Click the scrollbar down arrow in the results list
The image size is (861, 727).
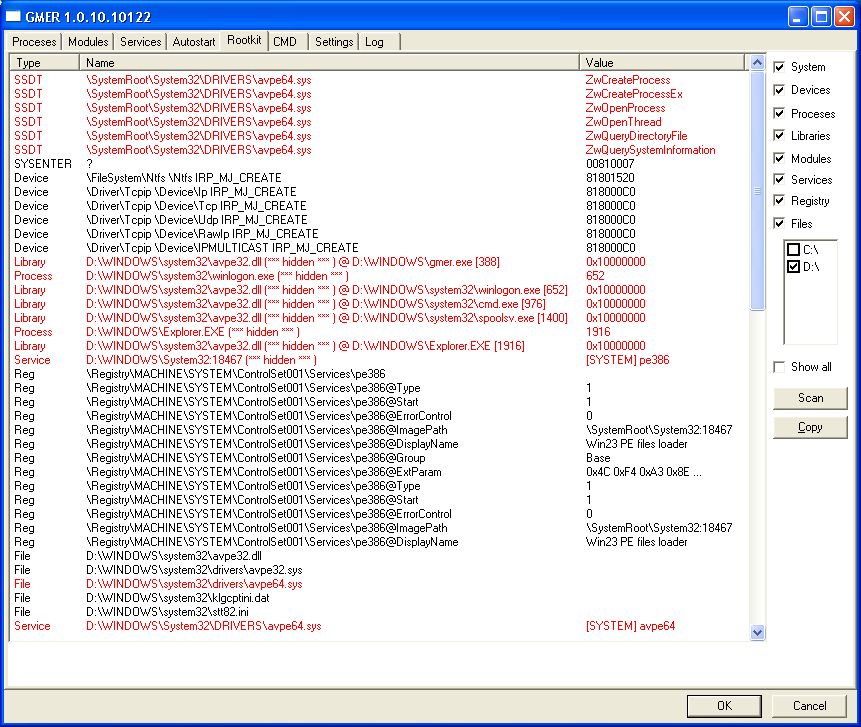[757, 632]
